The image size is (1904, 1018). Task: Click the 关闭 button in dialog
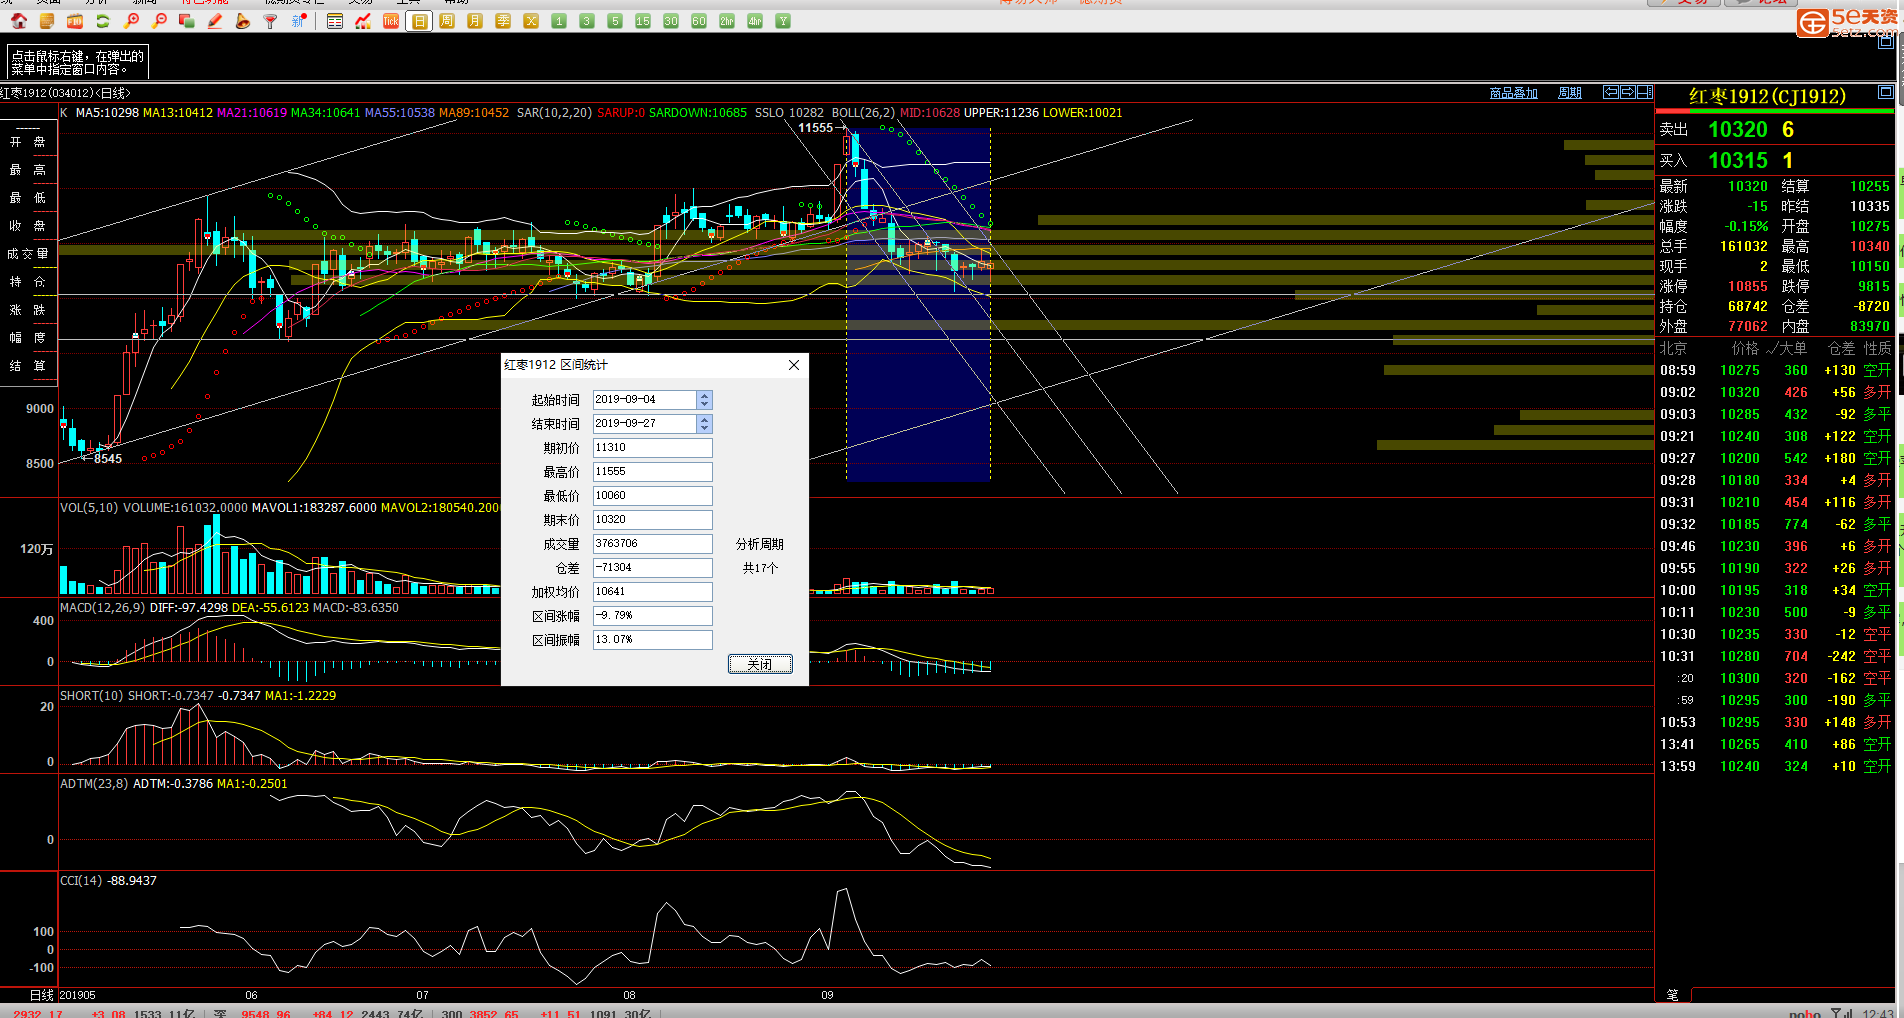click(x=760, y=664)
